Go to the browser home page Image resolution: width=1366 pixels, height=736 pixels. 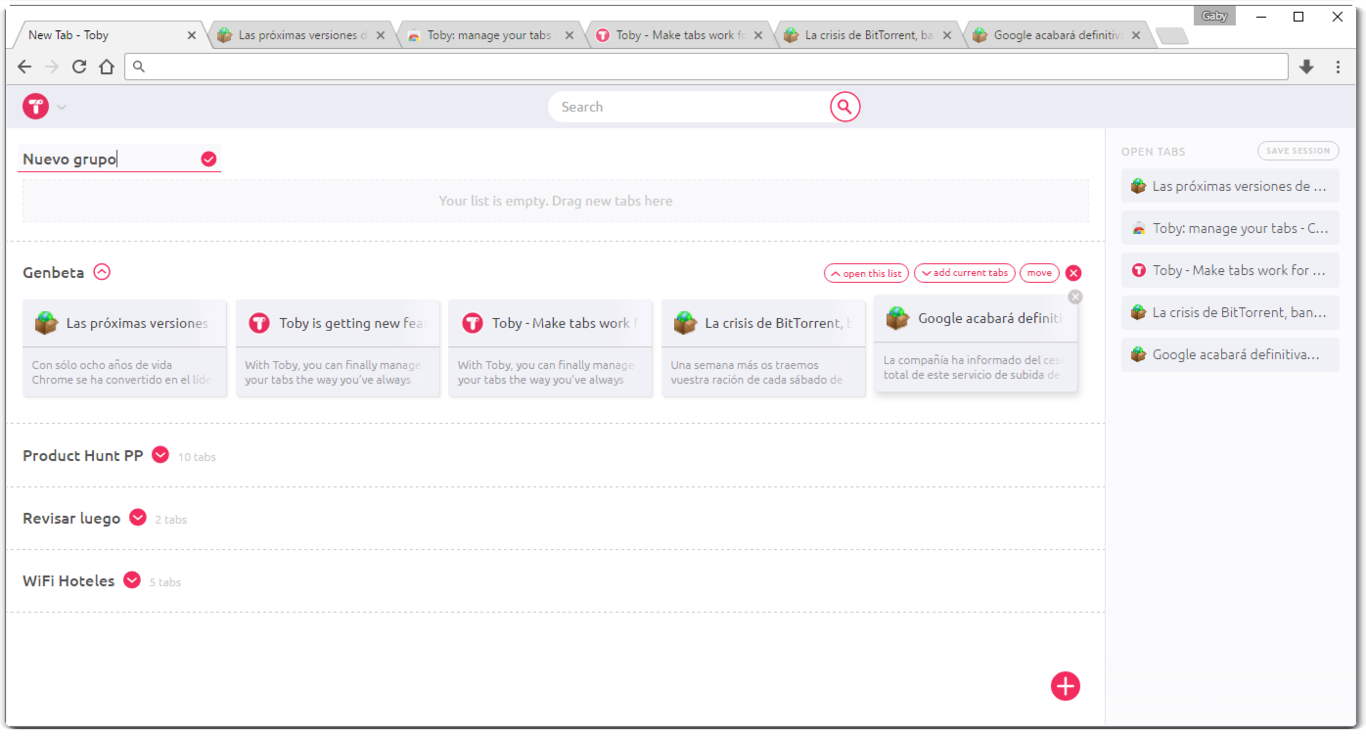tap(106, 67)
